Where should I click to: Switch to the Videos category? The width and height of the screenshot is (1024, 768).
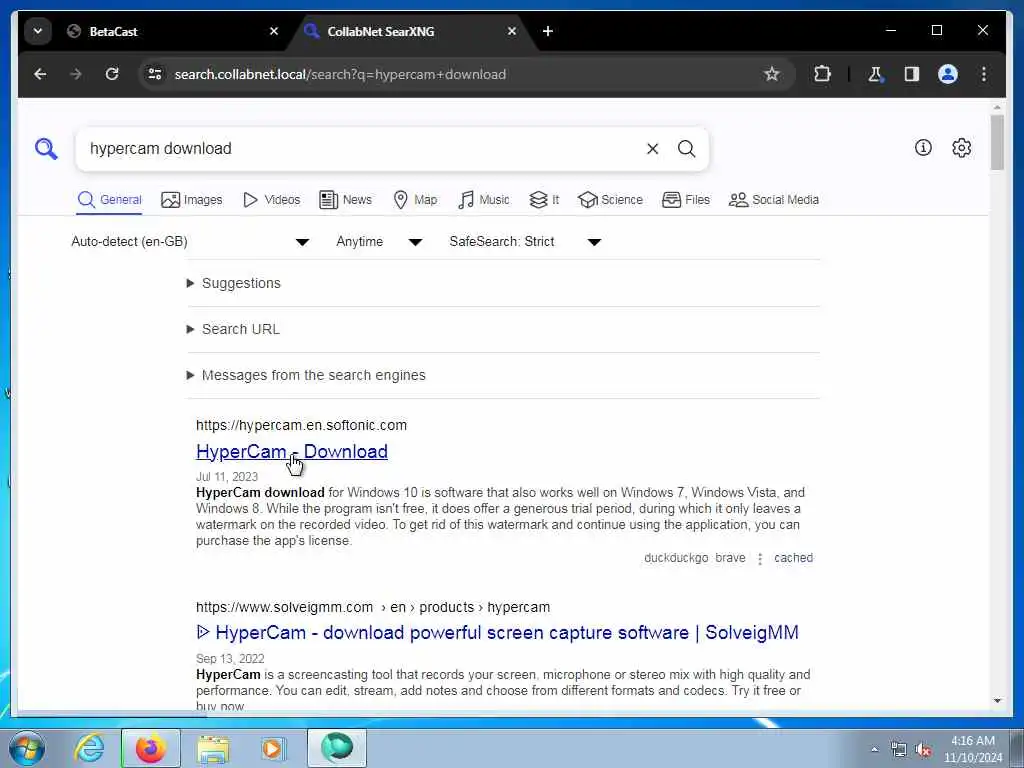[x=271, y=200]
